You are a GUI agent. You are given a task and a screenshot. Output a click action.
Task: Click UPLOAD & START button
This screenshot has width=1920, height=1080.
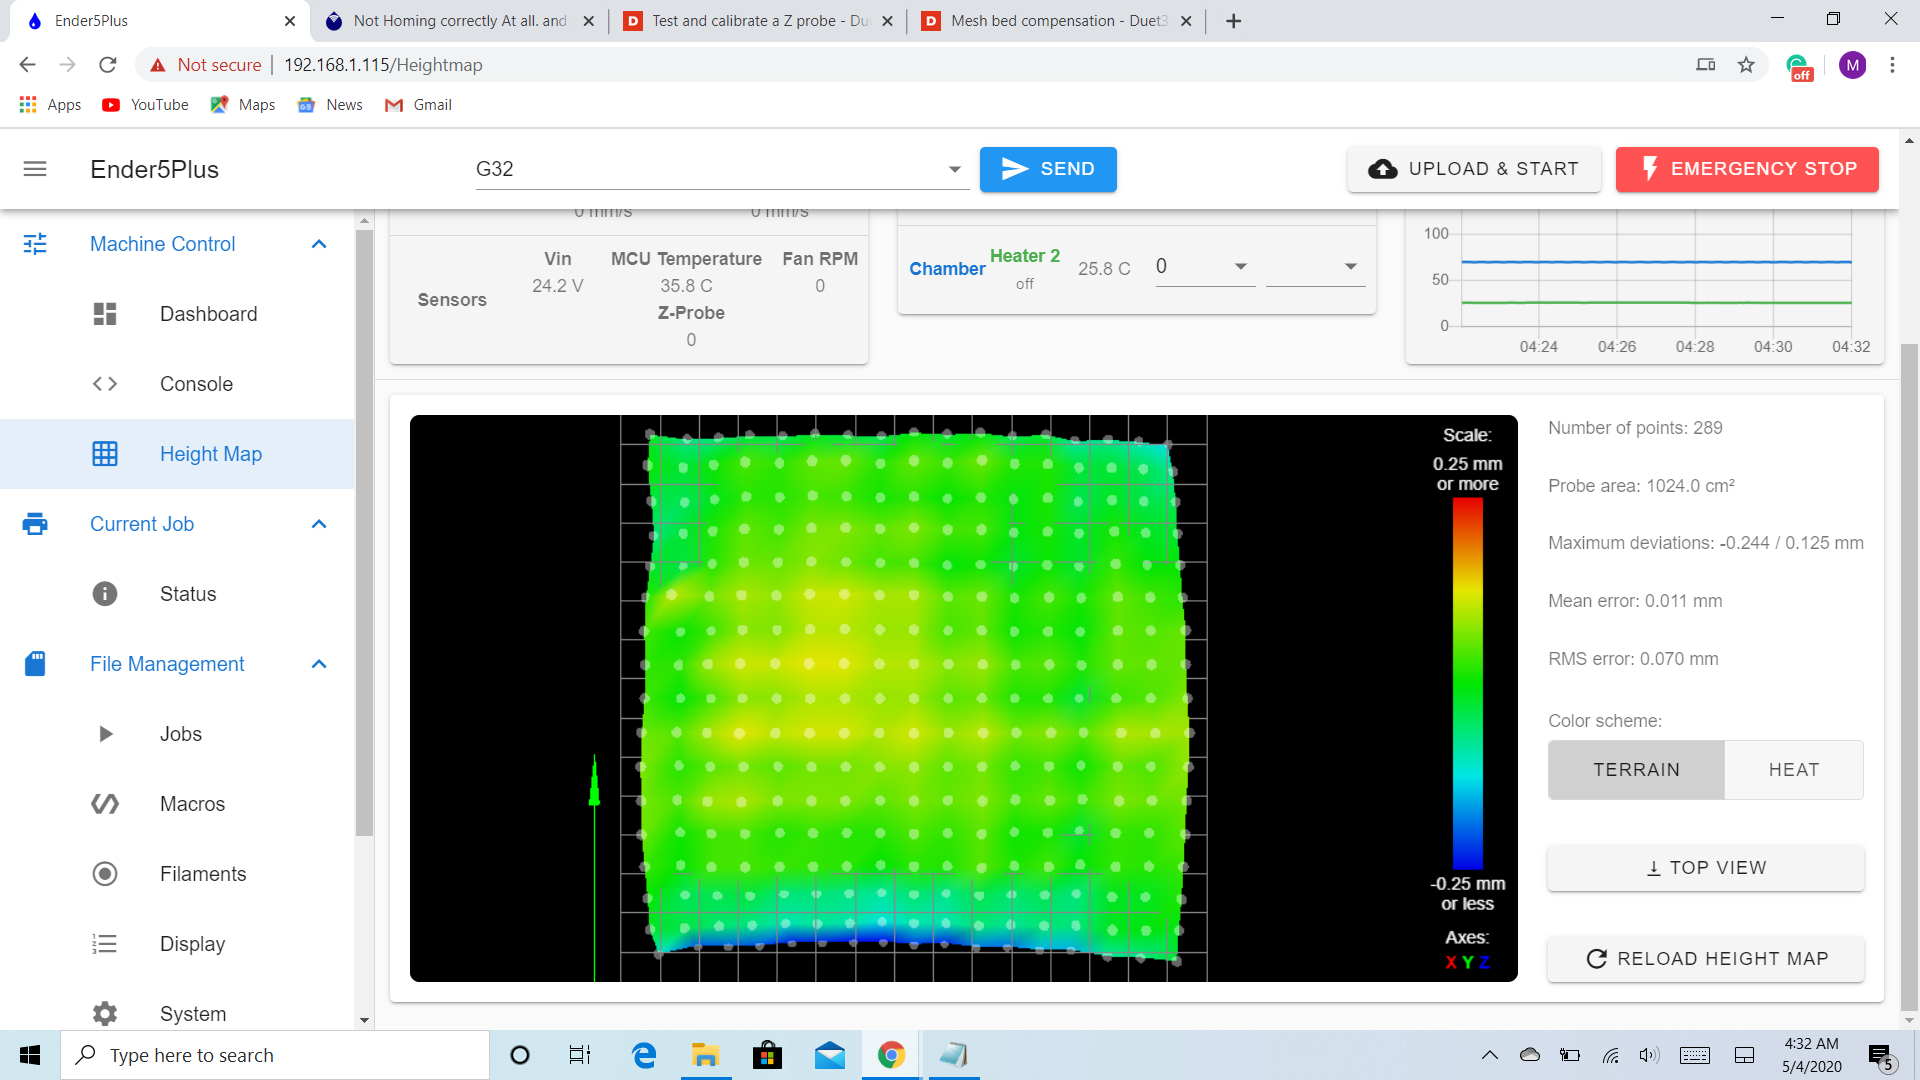pos(1474,169)
